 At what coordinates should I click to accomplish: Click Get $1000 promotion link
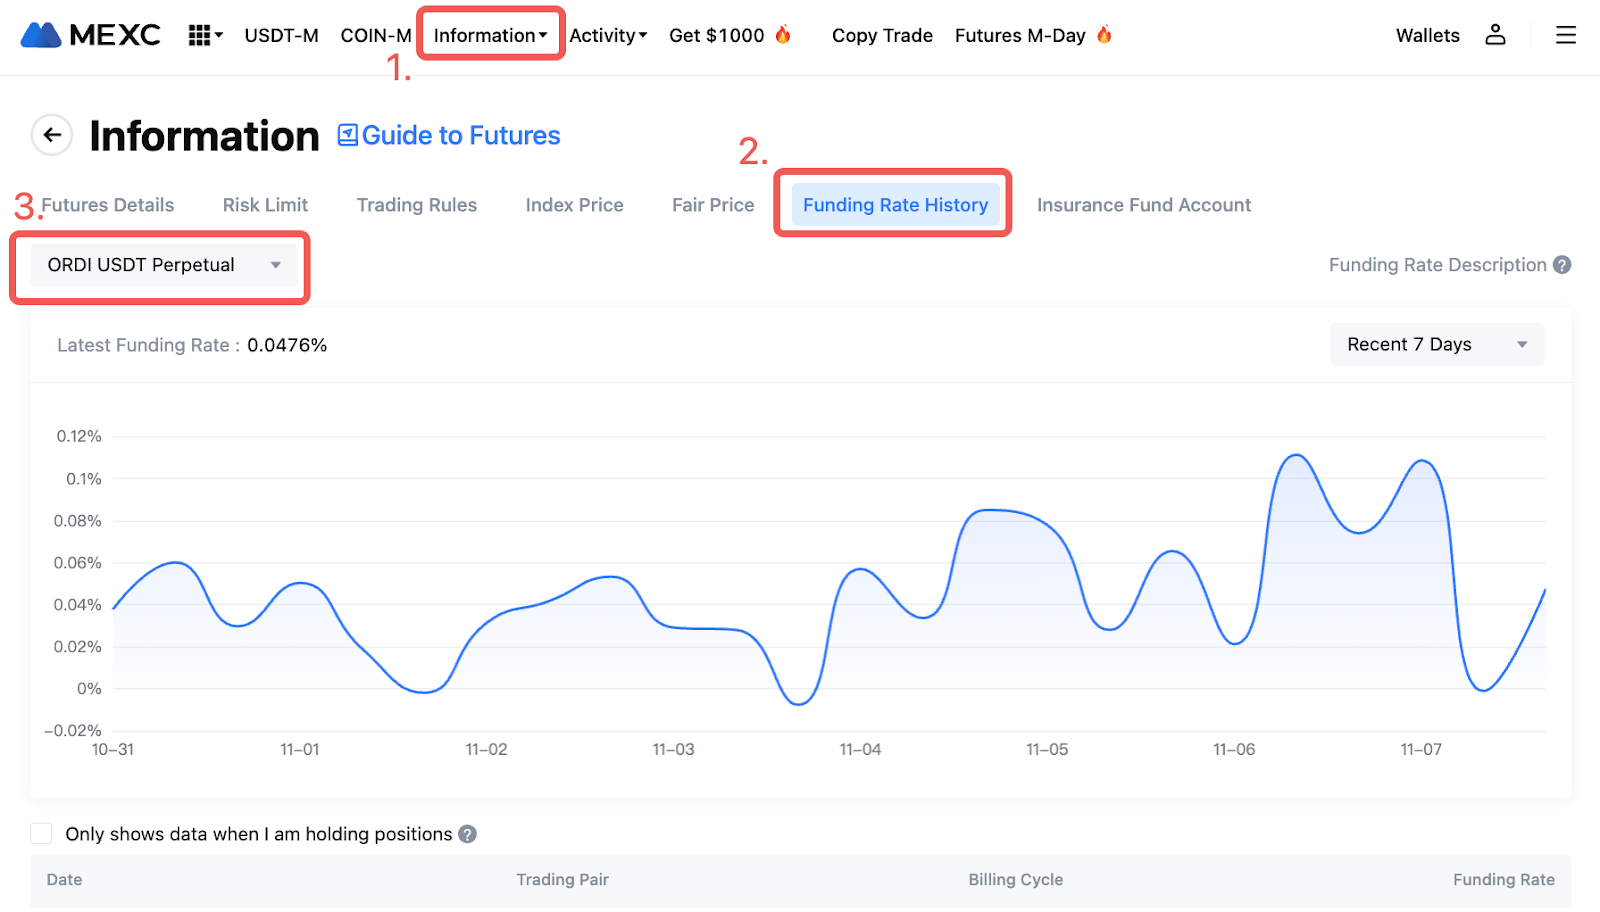716,35
